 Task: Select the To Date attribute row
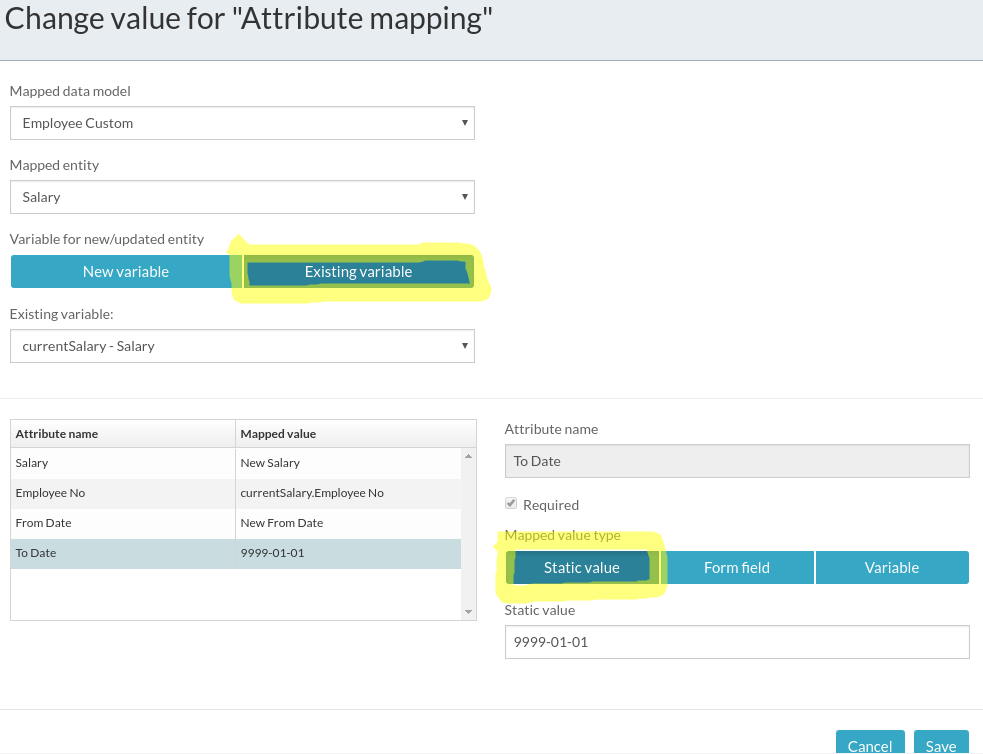click(x=236, y=553)
